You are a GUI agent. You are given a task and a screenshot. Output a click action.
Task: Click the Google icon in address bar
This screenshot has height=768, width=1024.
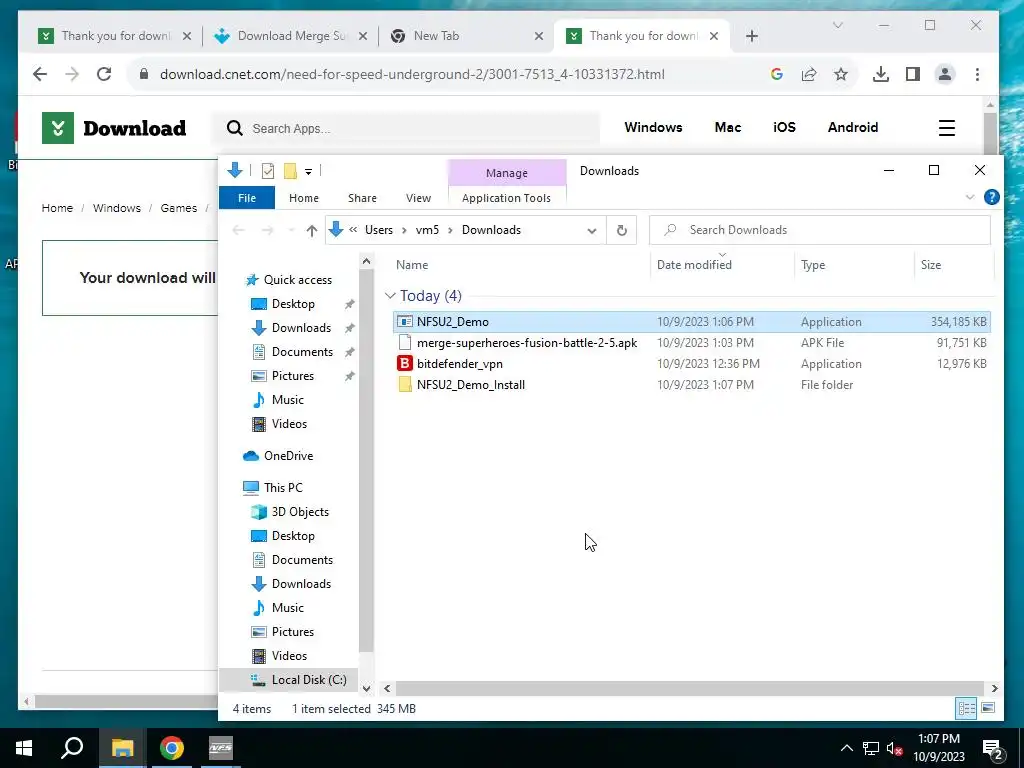pos(776,74)
